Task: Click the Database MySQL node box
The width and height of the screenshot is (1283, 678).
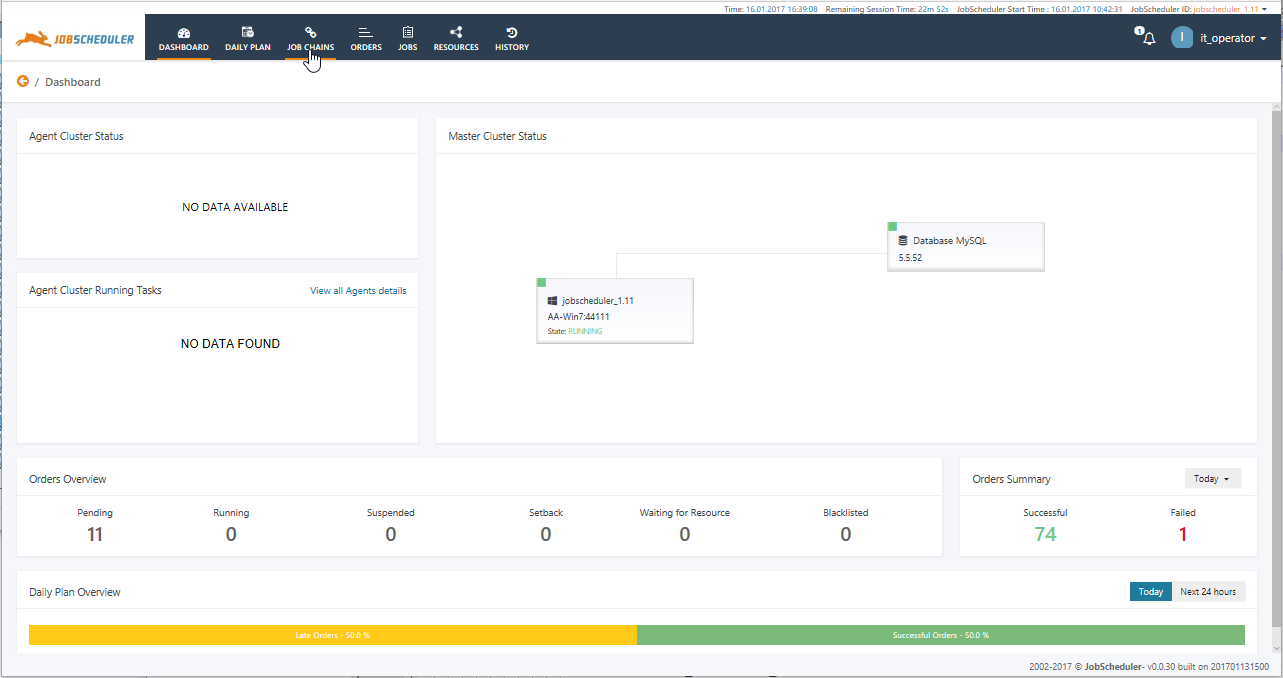Action: pos(966,246)
